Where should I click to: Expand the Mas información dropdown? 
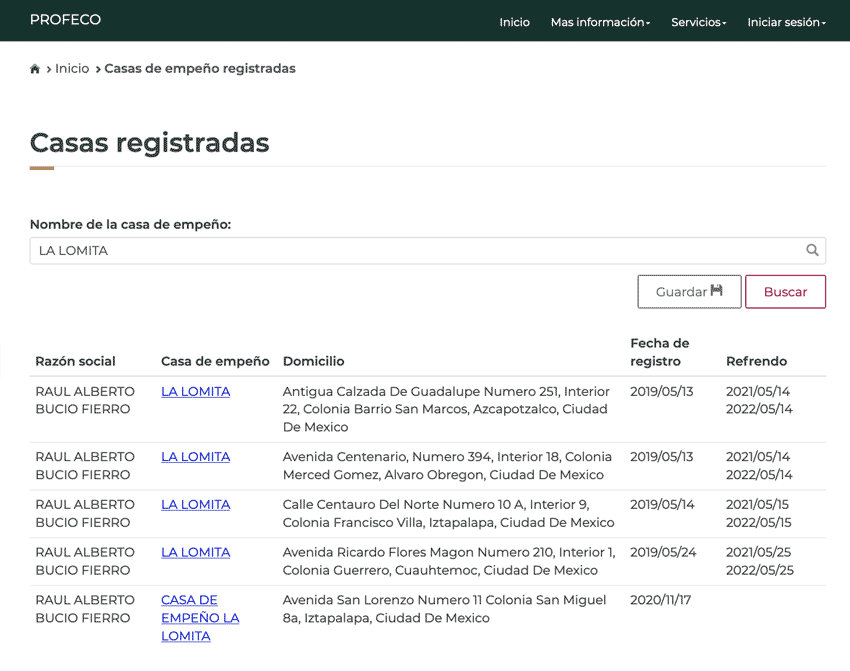click(600, 22)
